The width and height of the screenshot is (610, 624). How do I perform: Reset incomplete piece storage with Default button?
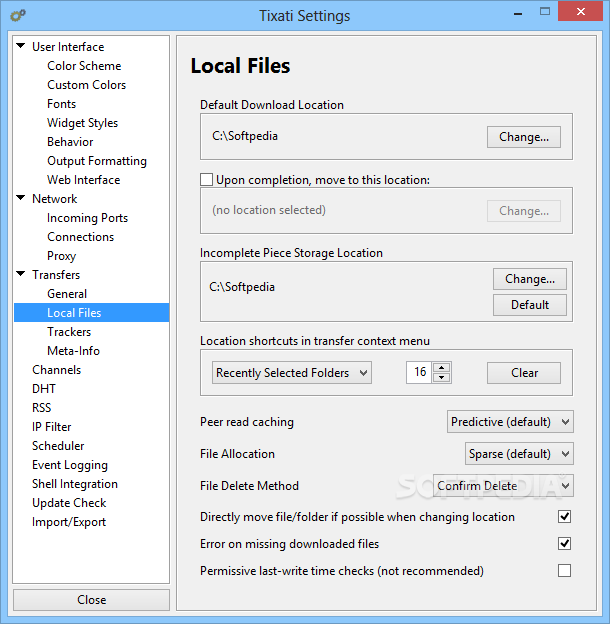coord(530,305)
